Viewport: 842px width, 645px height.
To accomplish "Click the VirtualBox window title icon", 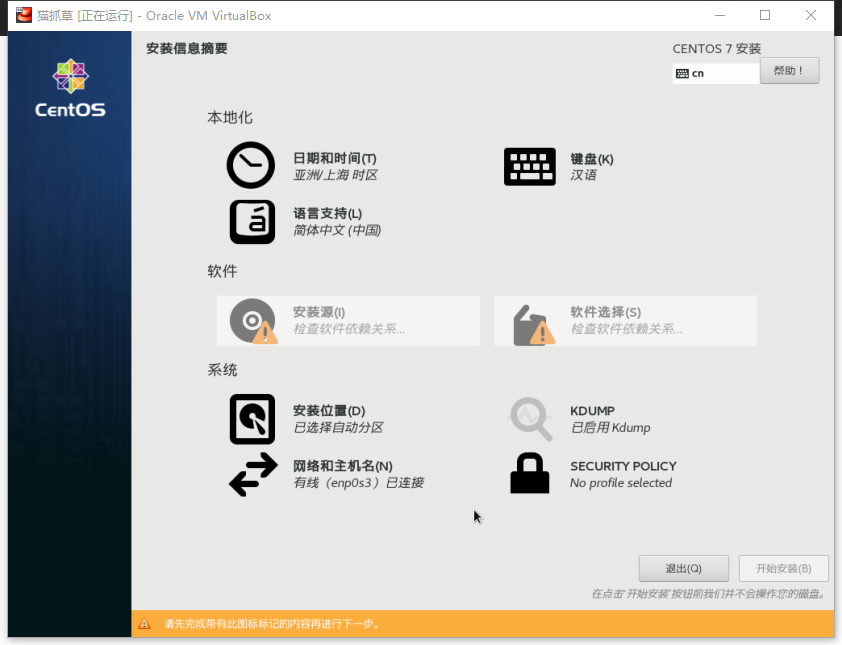I will [x=24, y=15].
